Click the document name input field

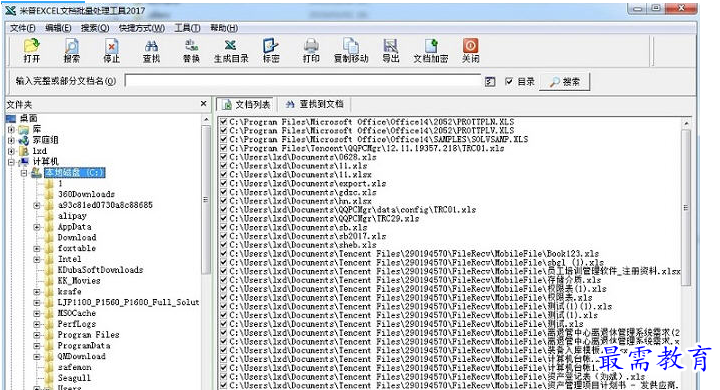click(x=303, y=81)
